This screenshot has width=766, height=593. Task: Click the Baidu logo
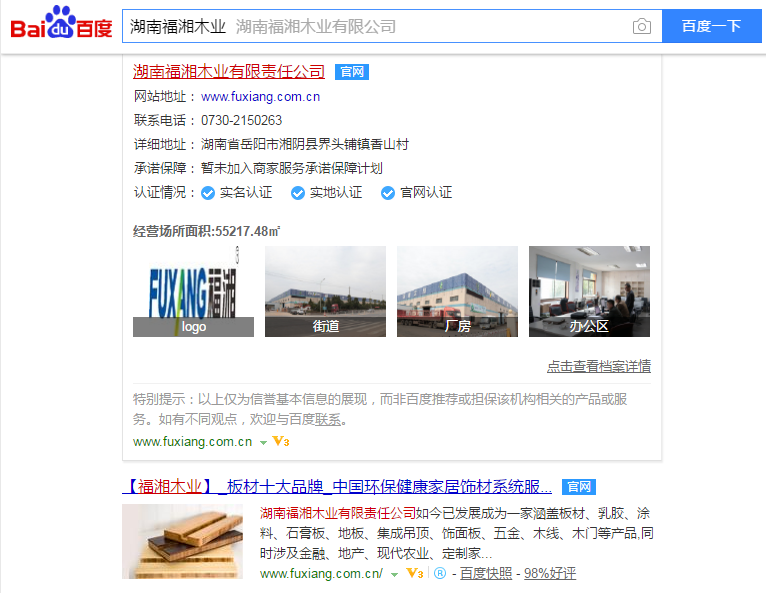61,23
